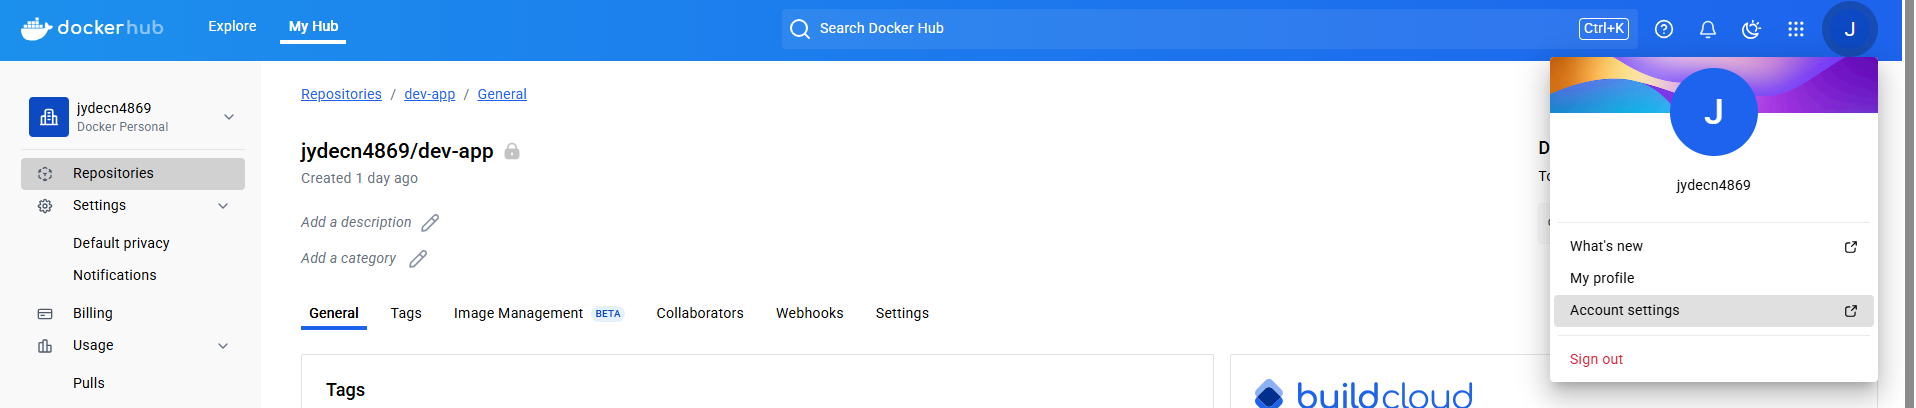
Task: Open Billing in the sidebar
Action: coord(92,313)
